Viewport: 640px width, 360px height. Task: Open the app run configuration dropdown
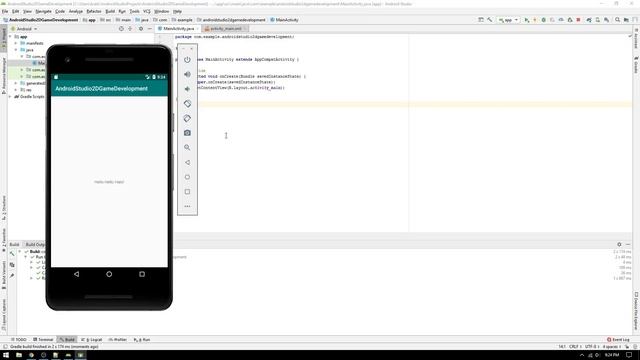(508, 20)
